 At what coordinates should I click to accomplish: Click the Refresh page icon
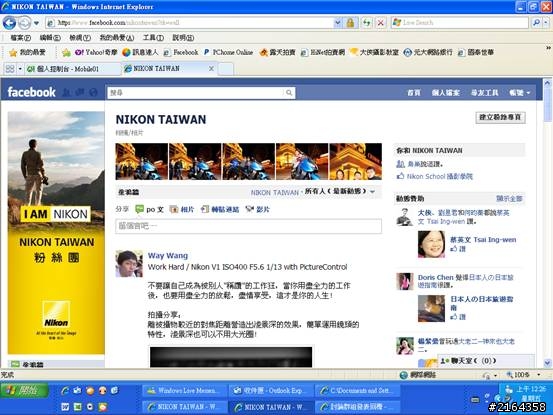click(367, 23)
